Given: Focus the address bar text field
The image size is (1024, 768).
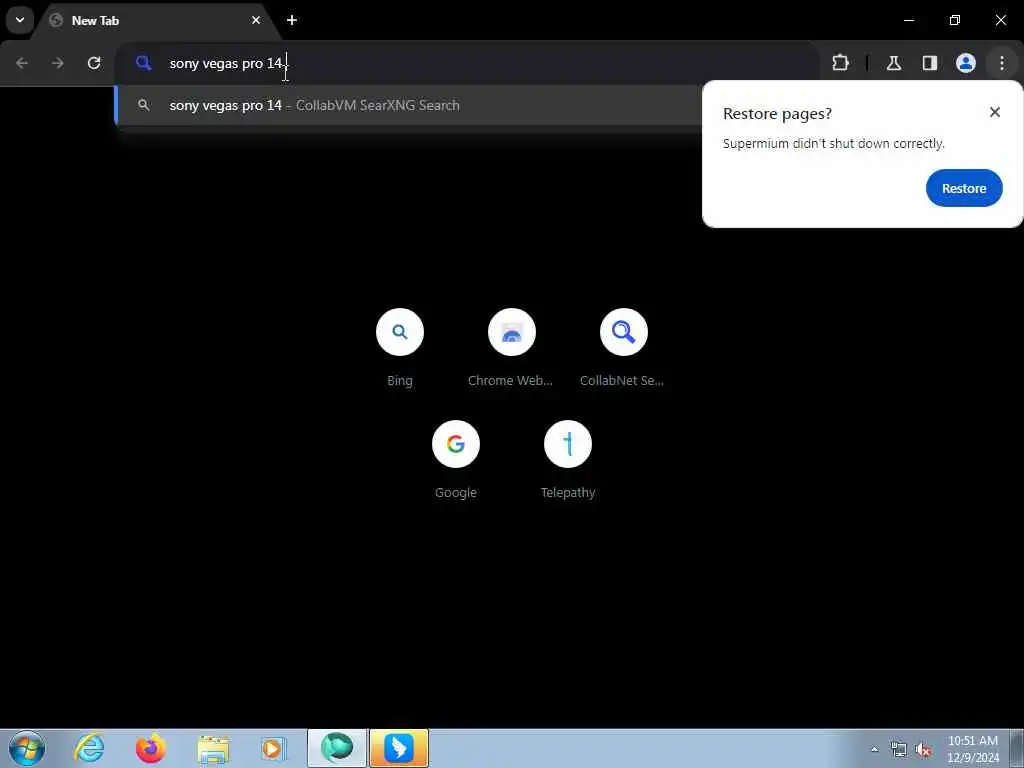Looking at the screenshot, I should click(467, 63).
